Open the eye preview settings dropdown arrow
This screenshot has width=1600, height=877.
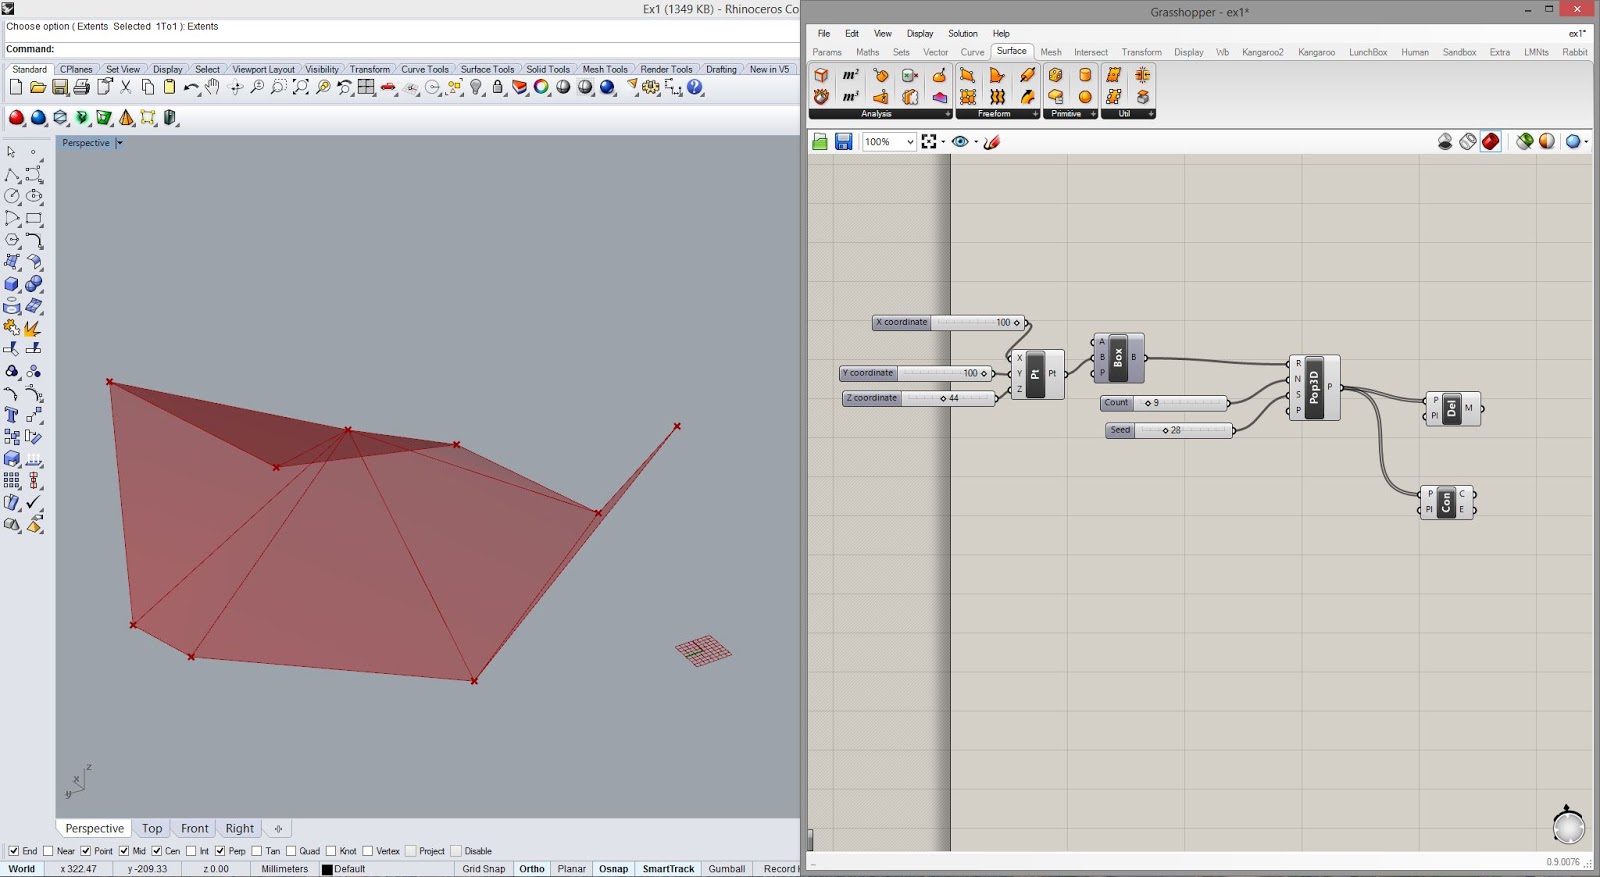click(x=976, y=142)
